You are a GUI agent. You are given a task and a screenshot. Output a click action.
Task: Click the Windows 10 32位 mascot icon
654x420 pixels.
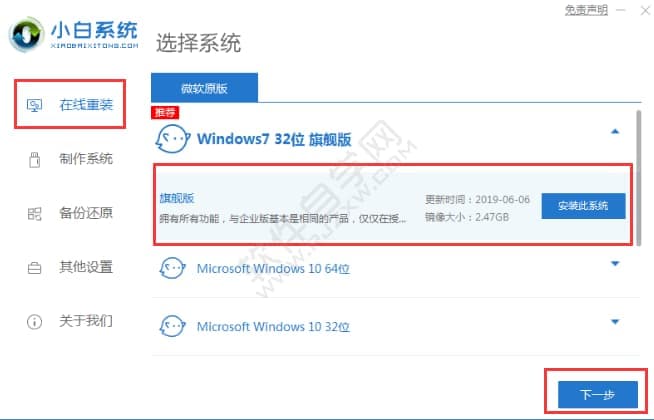point(172,326)
